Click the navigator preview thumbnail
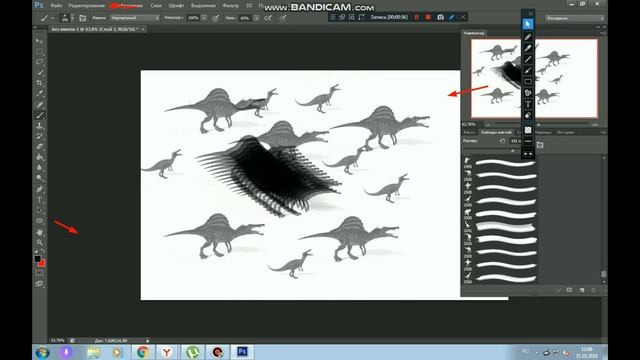This screenshot has height=360, width=640. click(534, 78)
